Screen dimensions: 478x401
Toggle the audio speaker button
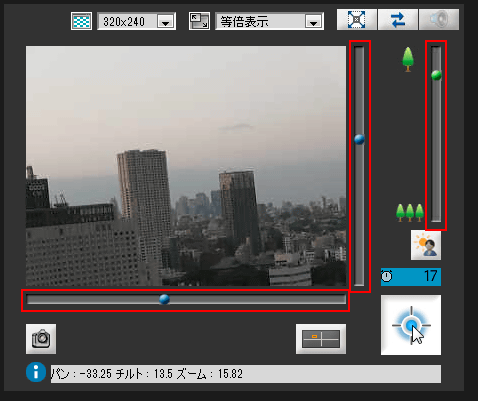coord(439,20)
